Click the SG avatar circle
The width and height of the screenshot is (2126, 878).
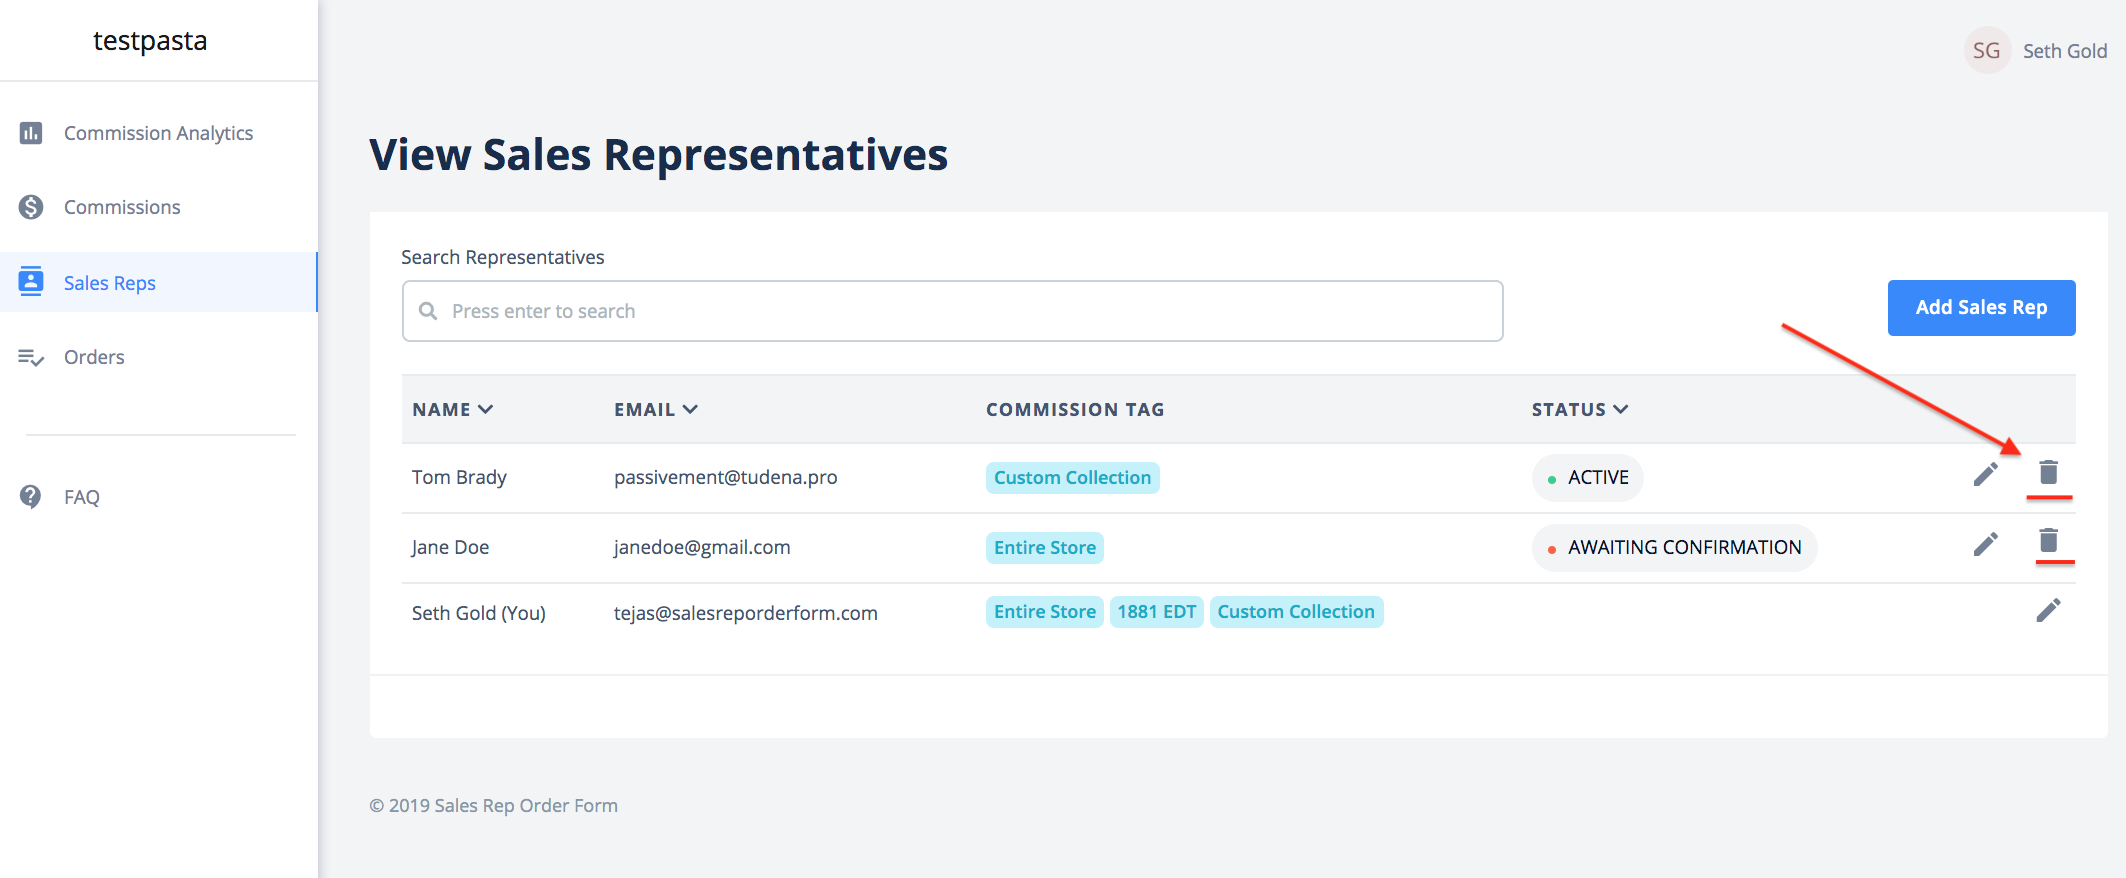click(x=1986, y=50)
